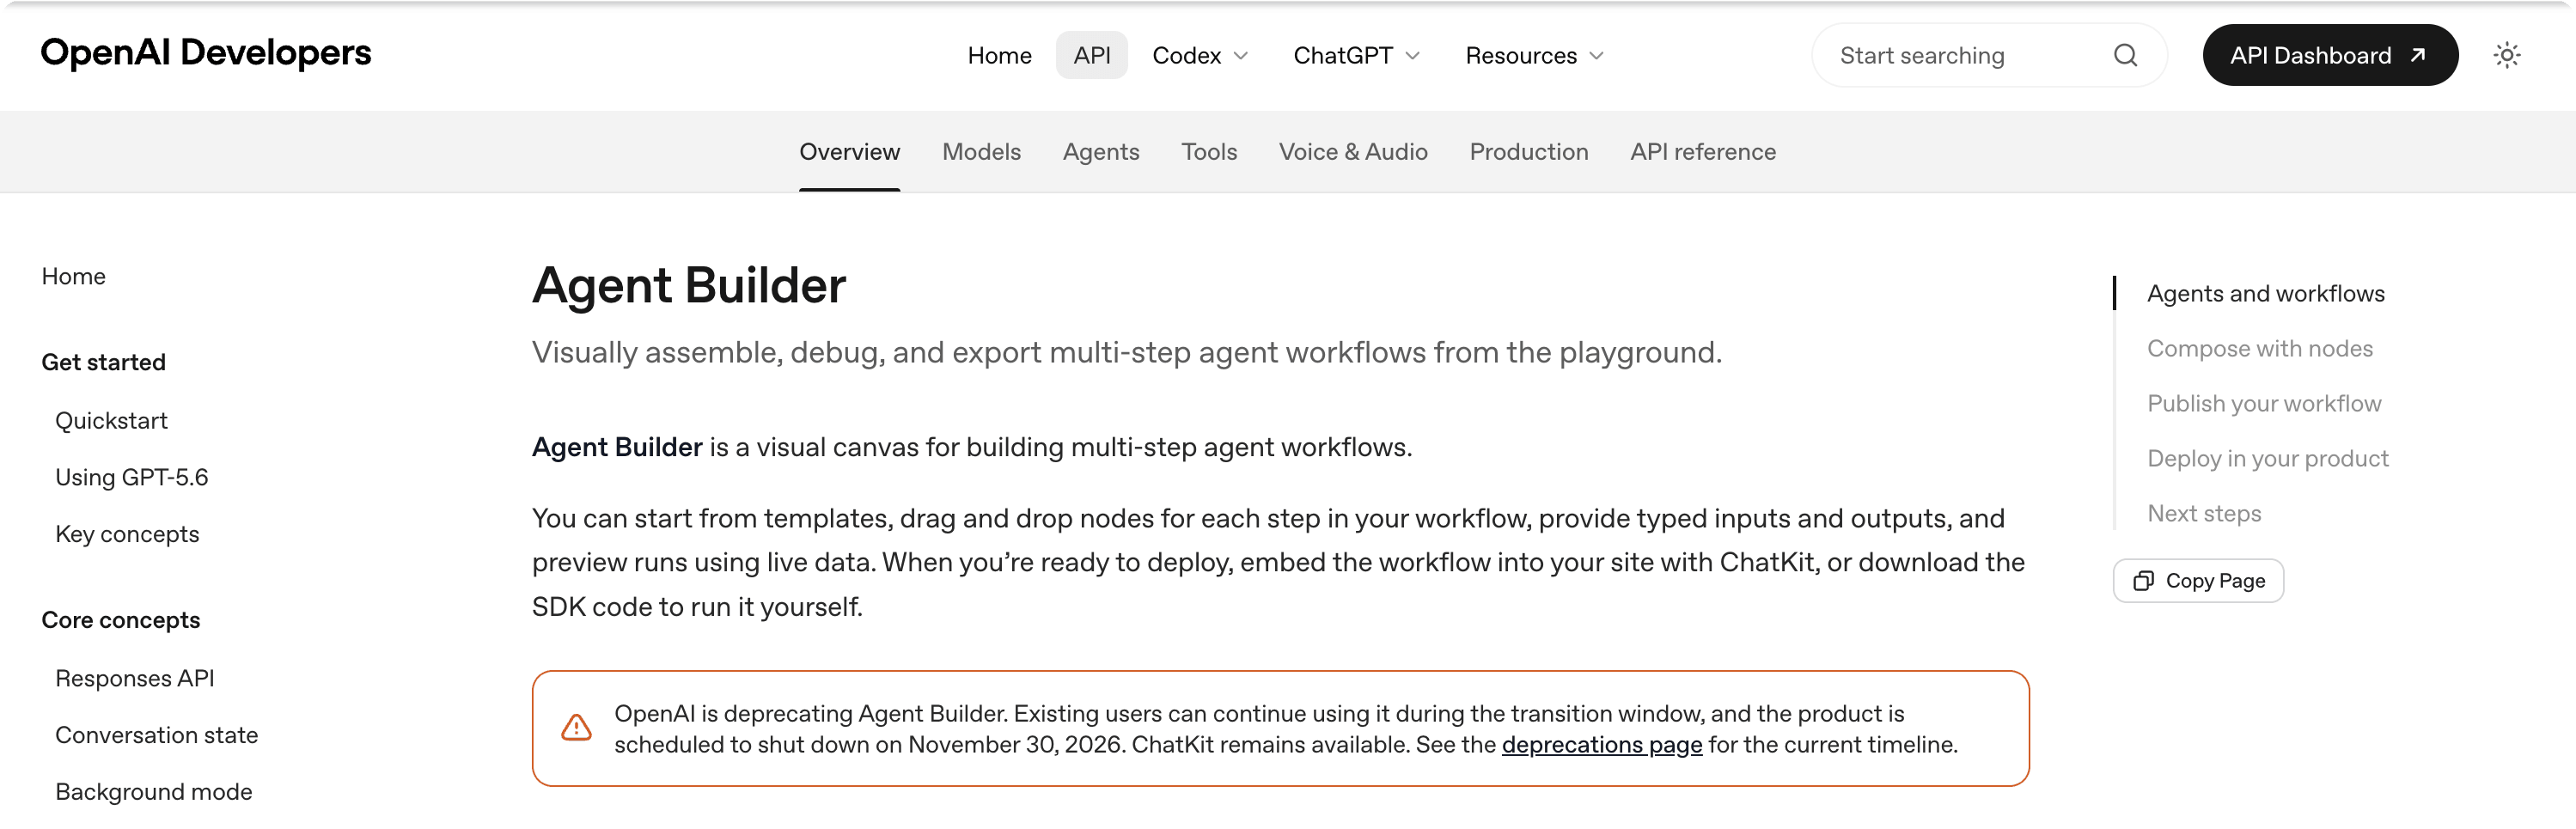The image size is (2576, 829).
Task: Go to Home in top navigation
Action: tap(999, 55)
